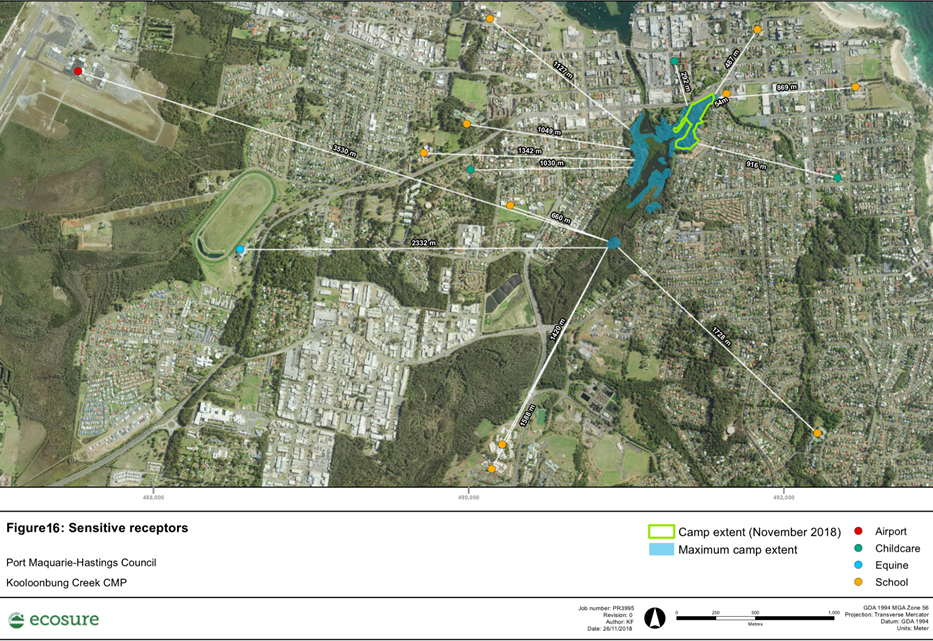The image size is (933, 641).
Task: Click the scale bar in the footer
Action: pos(757,618)
